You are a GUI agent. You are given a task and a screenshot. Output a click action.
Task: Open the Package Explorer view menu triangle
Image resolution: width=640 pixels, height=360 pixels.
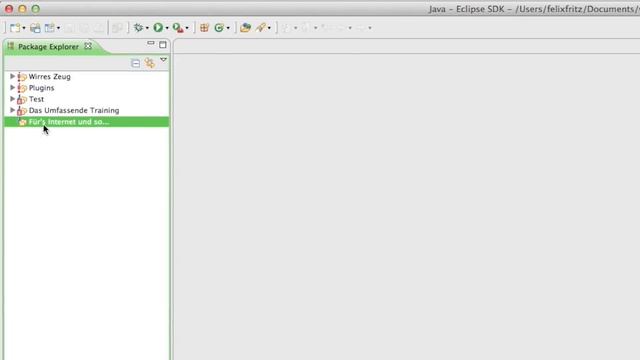point(163,60)
